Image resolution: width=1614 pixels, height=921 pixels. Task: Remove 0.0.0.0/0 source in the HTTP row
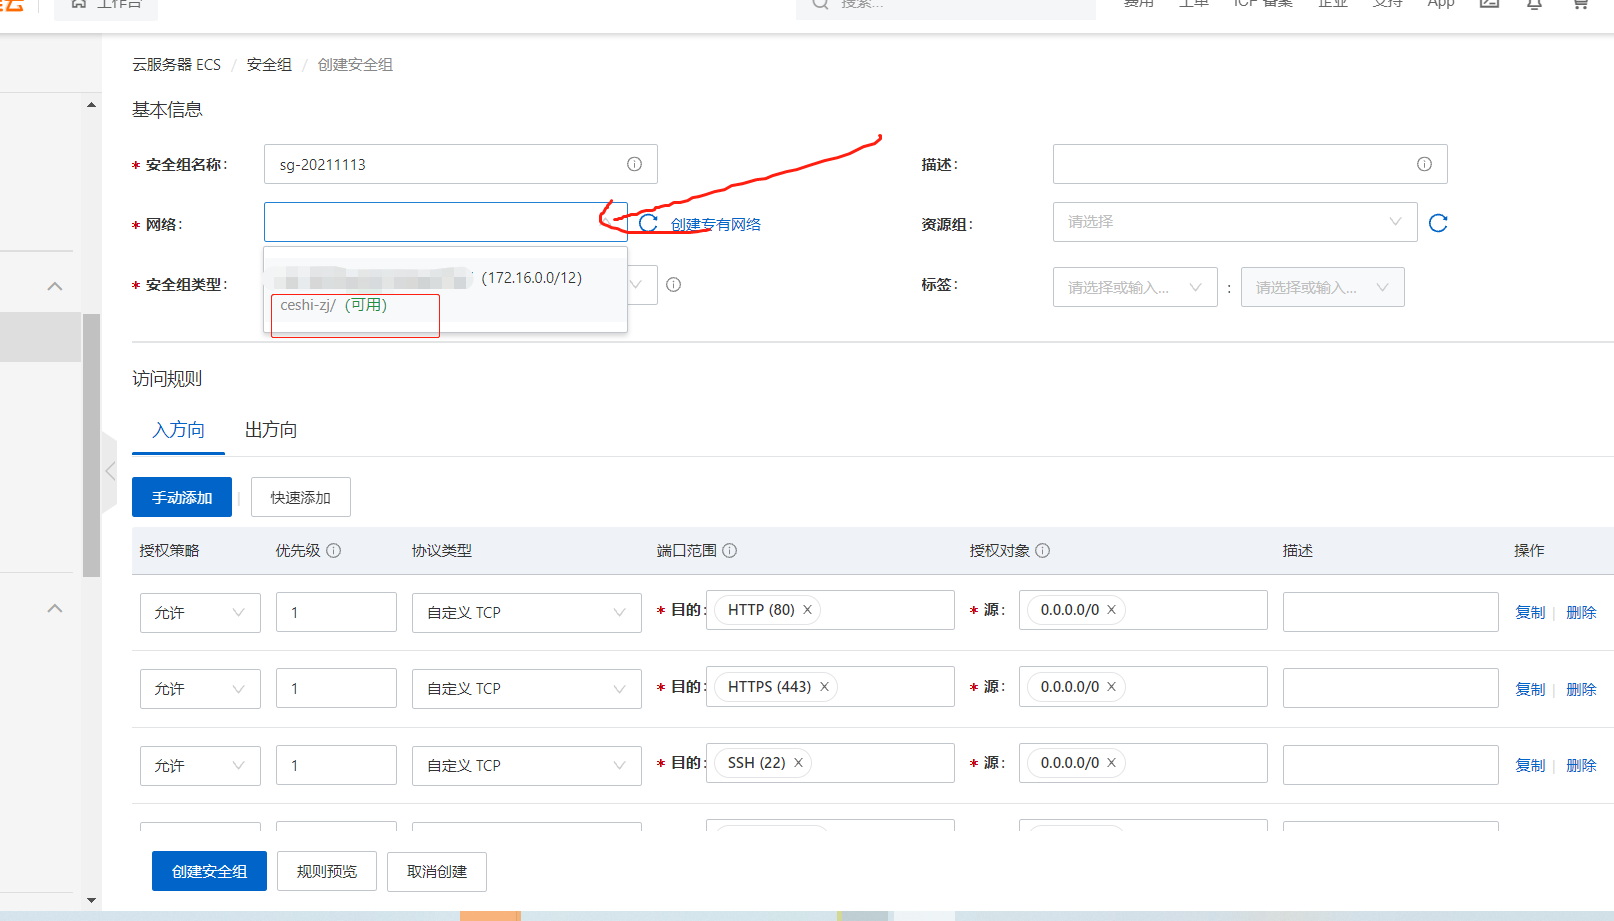tap(1111, 610)
